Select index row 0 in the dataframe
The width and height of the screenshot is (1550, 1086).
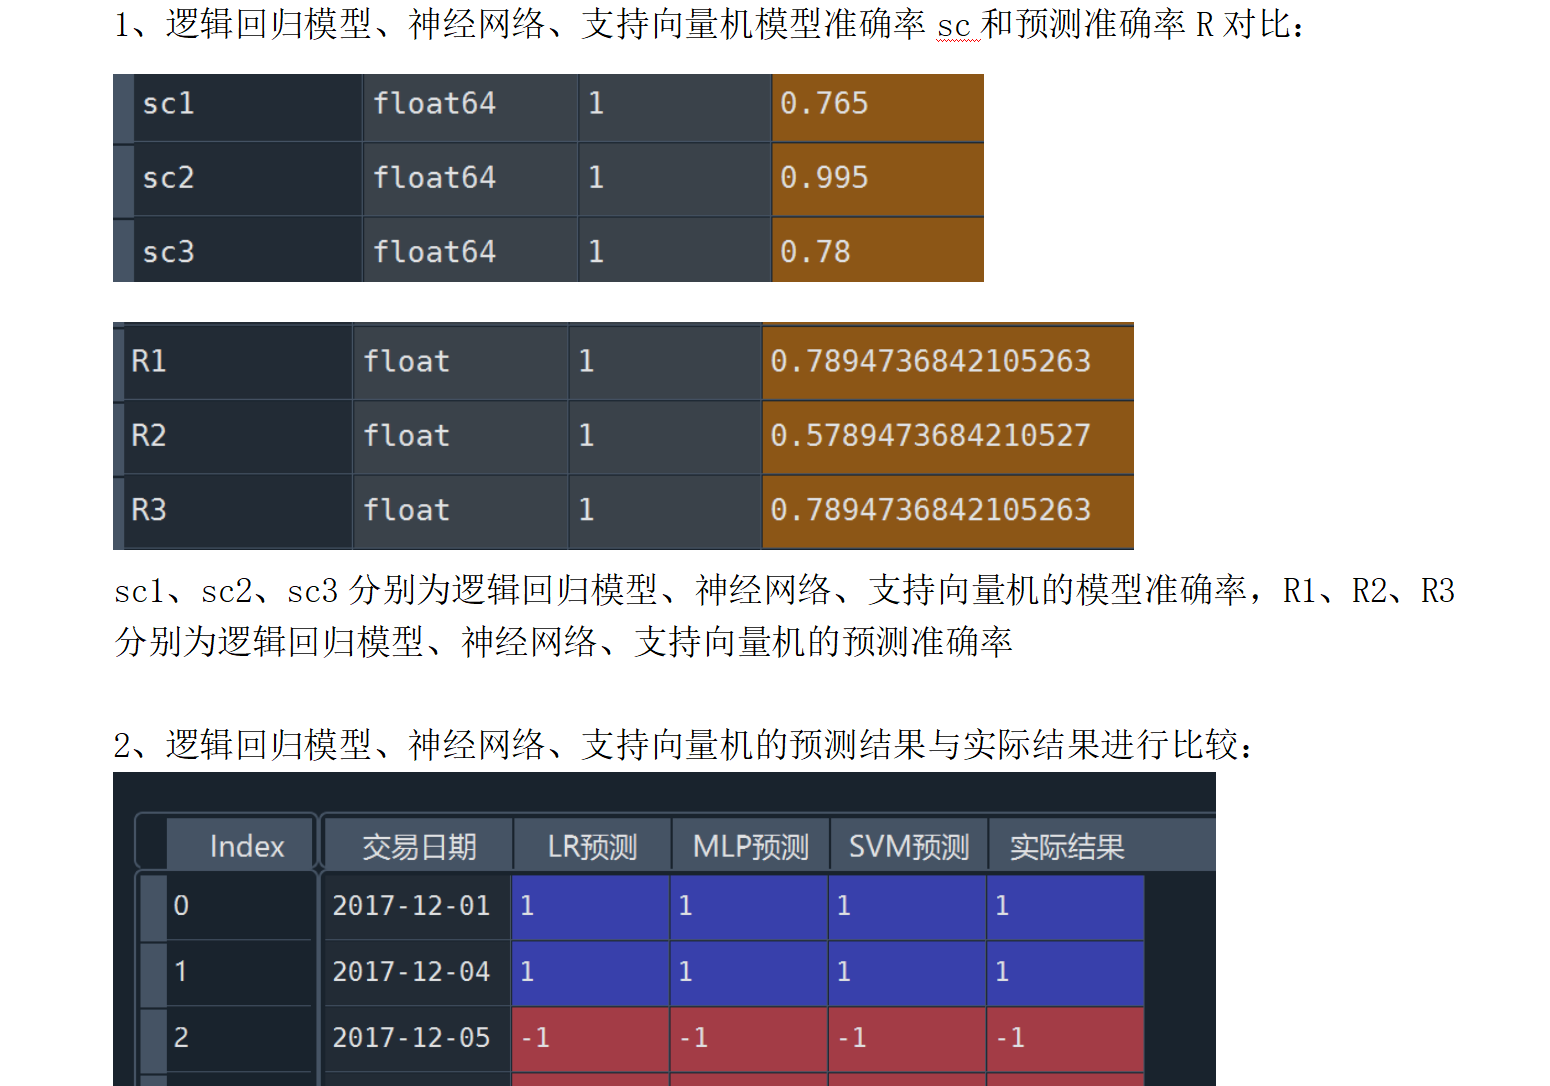(240, 906)
